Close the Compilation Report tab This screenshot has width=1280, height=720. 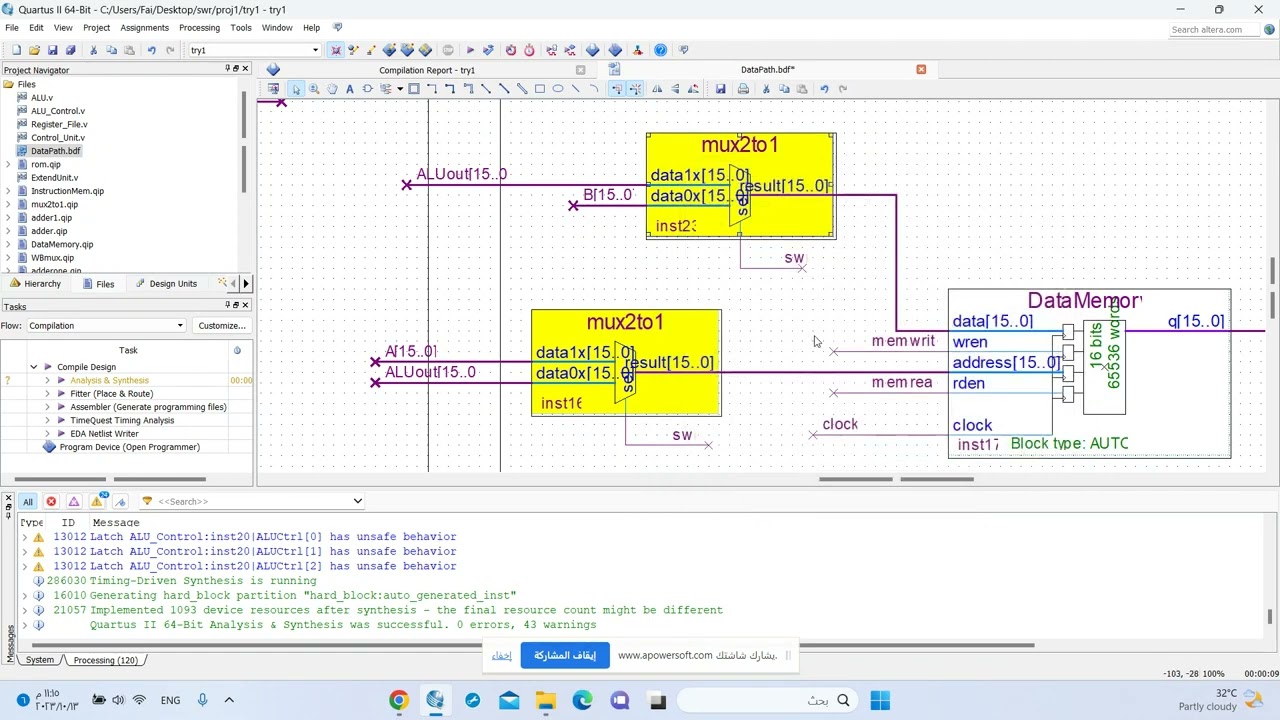580,70
